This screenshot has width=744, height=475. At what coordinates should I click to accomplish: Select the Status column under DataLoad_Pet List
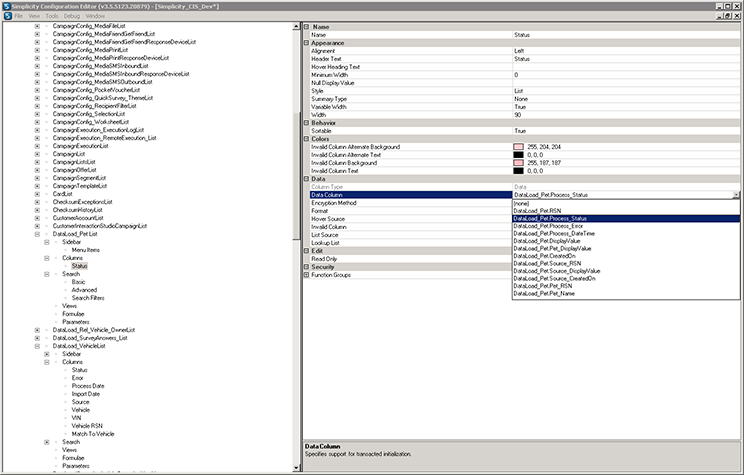[x=79, y=266]
